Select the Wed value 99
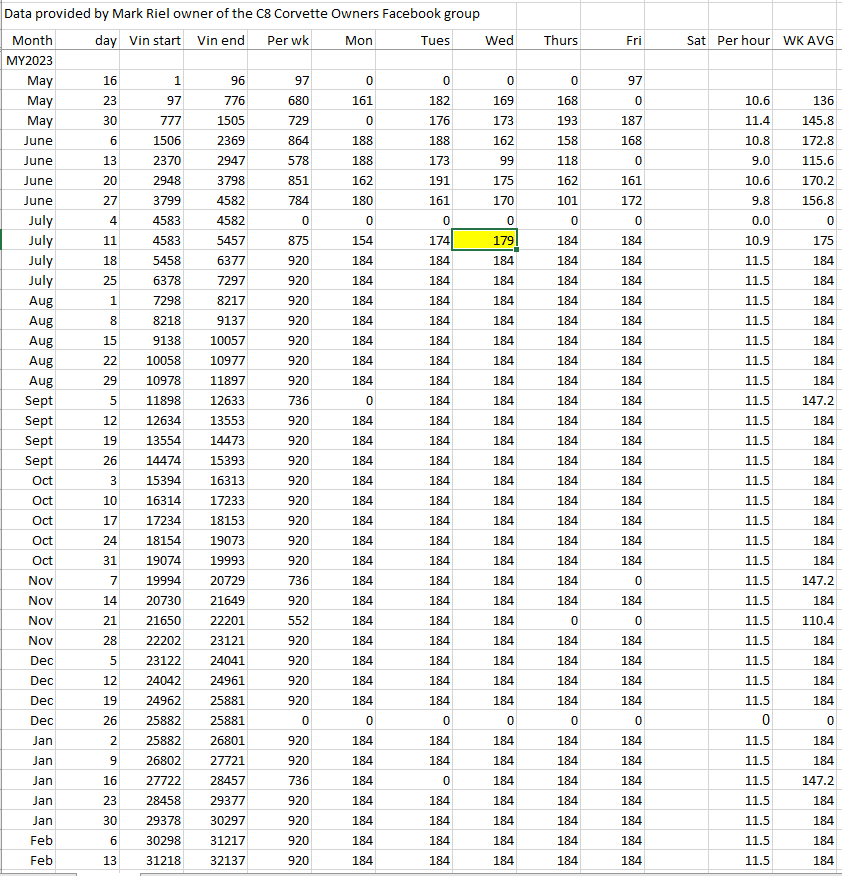This screenshot has height=876, width=842. (504, 160)
